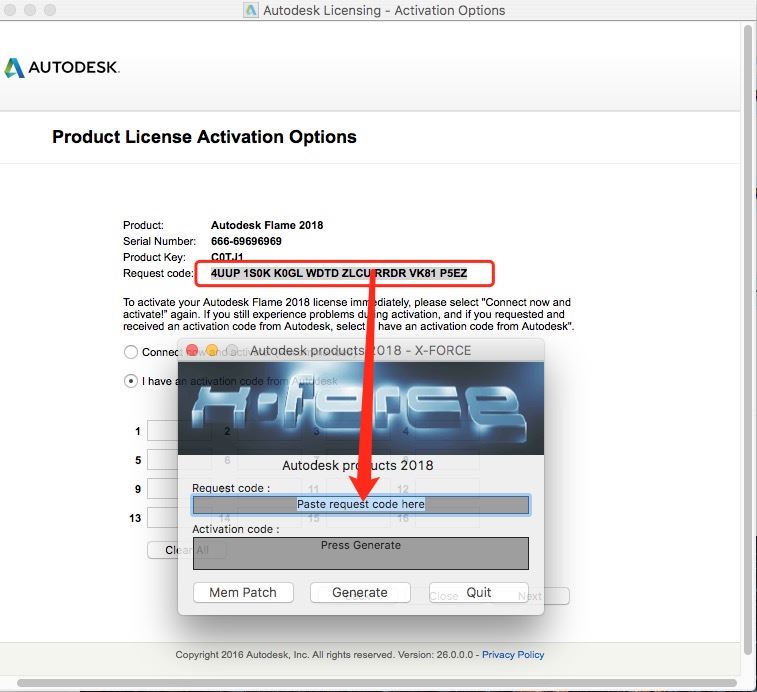Click the highlighted request code text

[x=339, y=273]
